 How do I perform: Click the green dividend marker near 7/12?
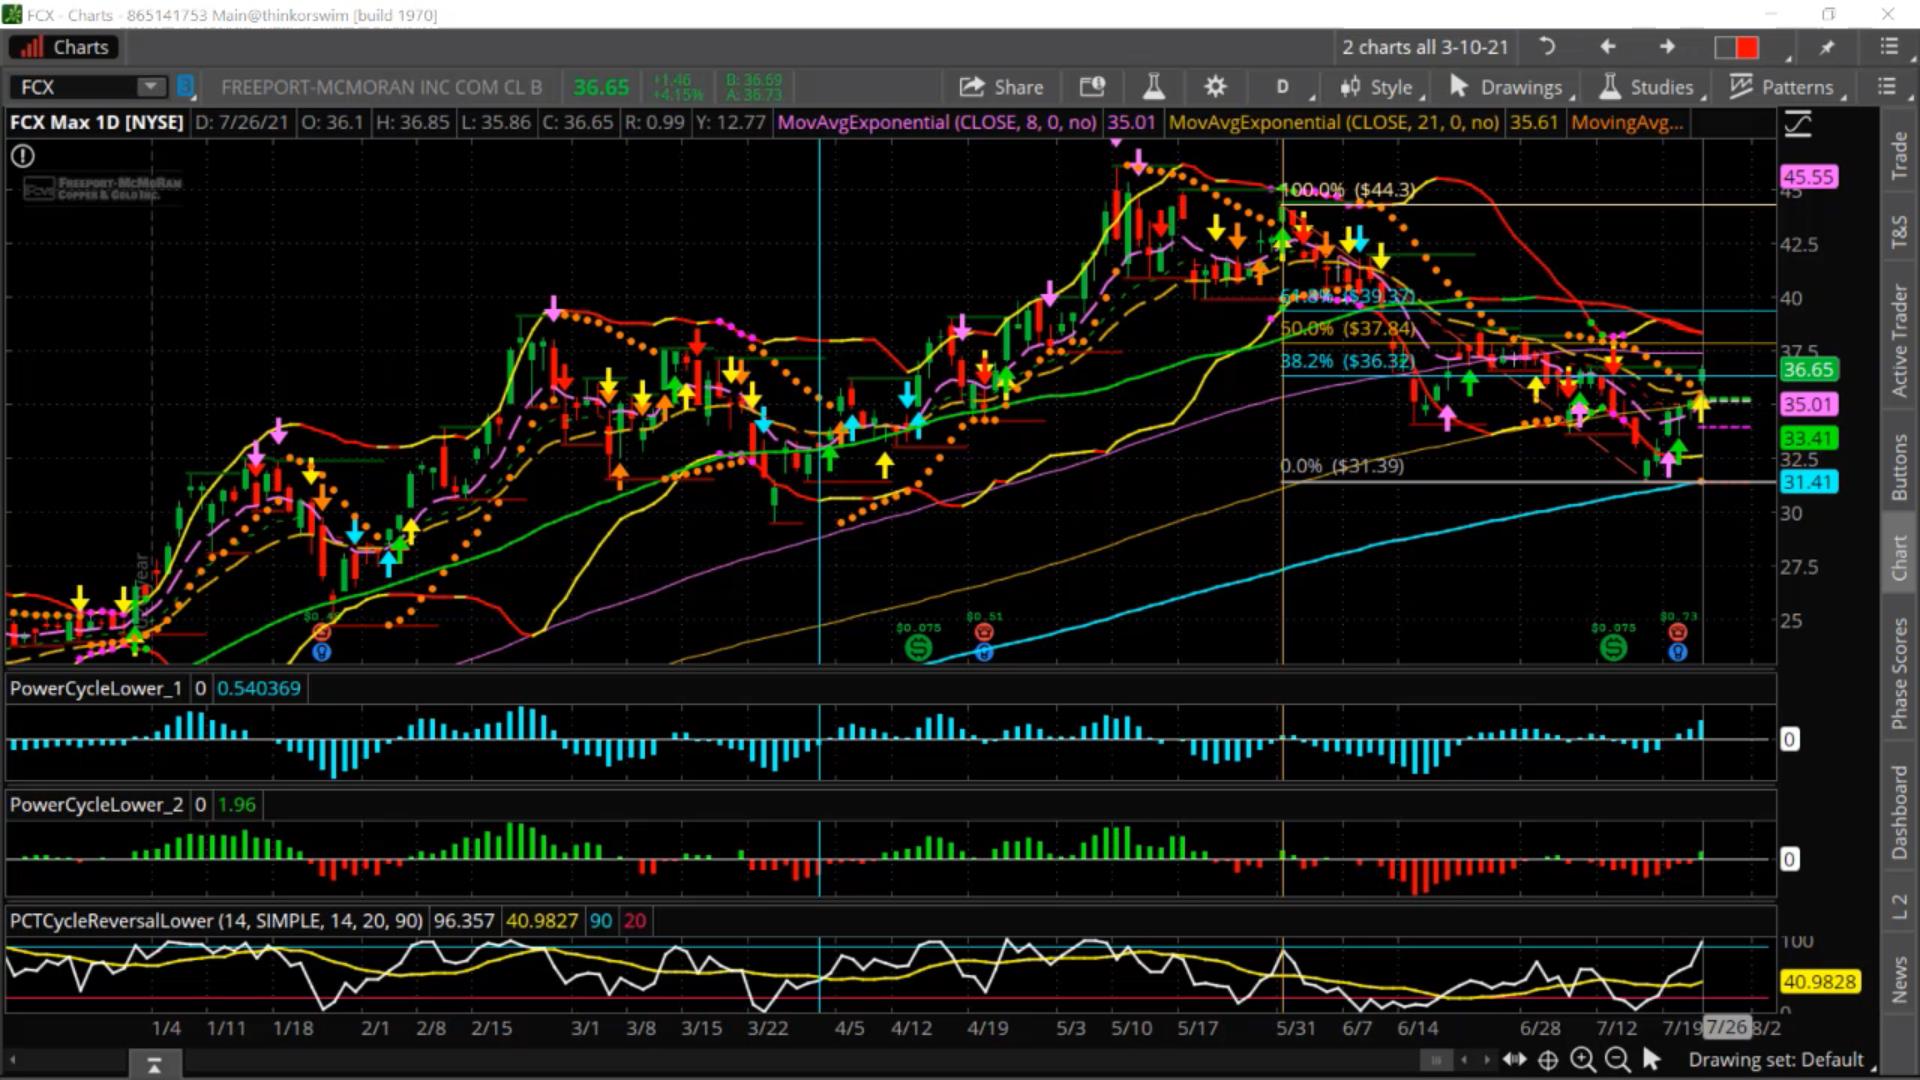click(x=1613, y=648)
